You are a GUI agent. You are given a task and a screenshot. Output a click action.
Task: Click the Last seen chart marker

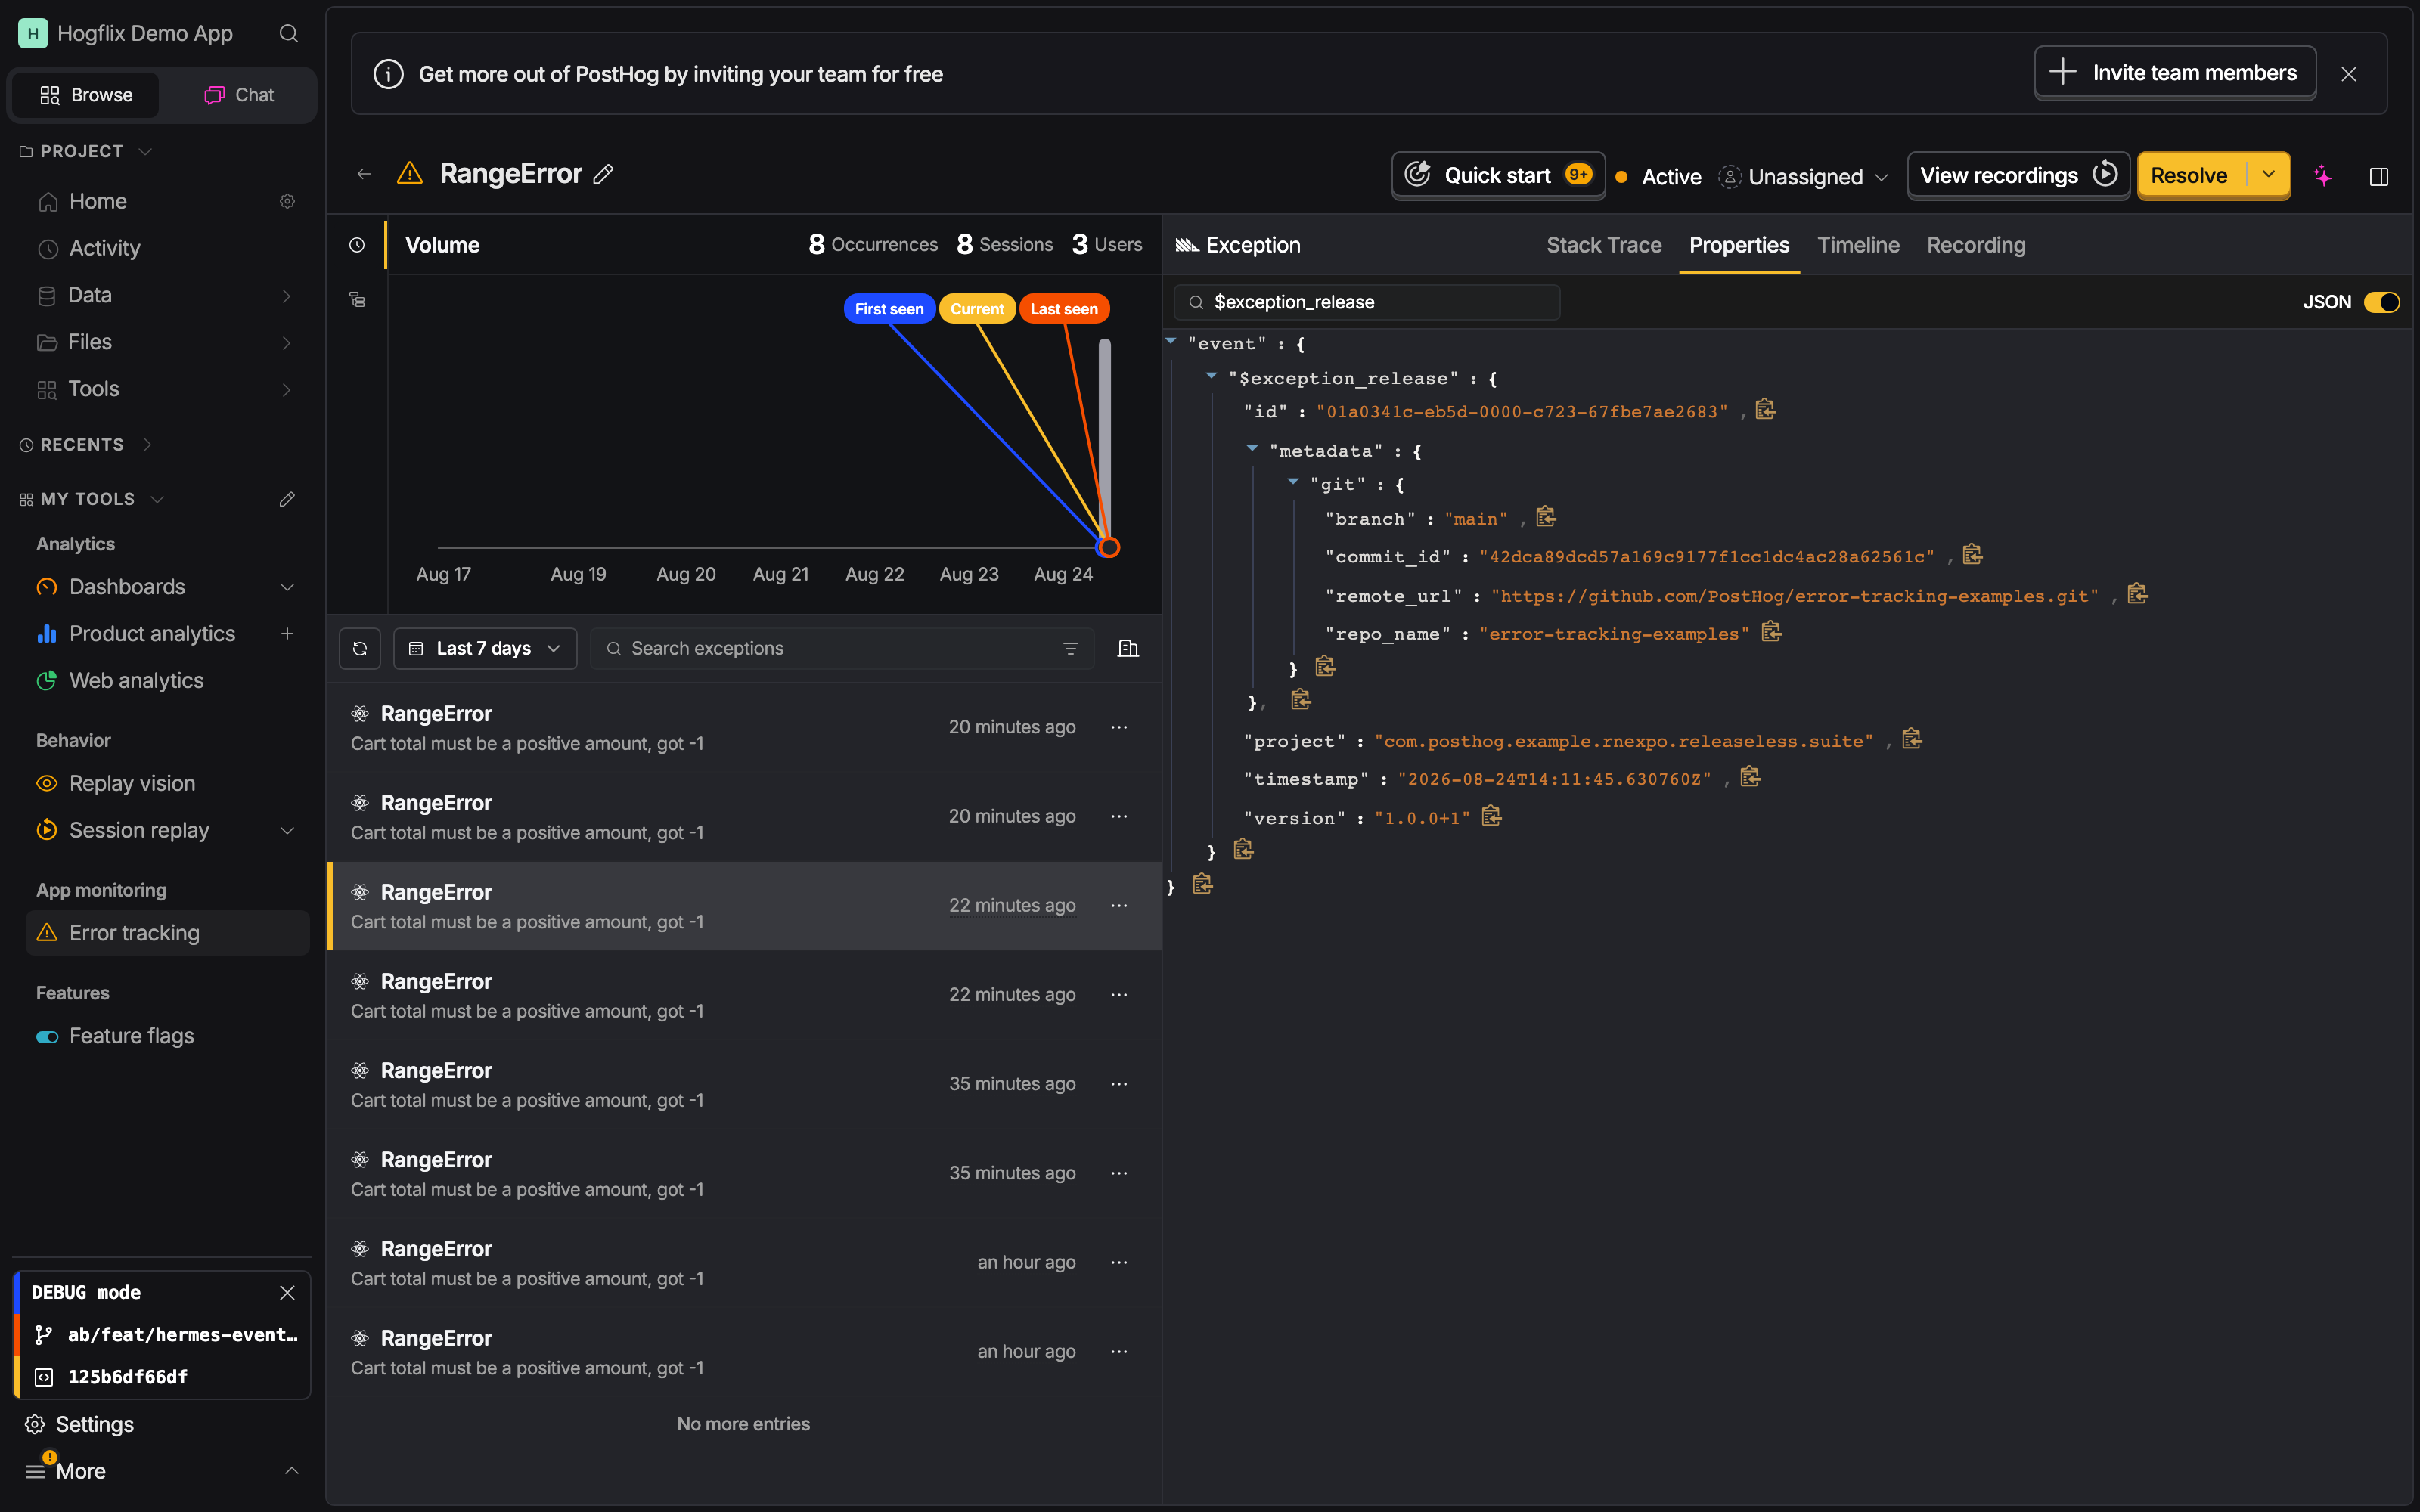pyautogui.click(x=1064, y=309)
